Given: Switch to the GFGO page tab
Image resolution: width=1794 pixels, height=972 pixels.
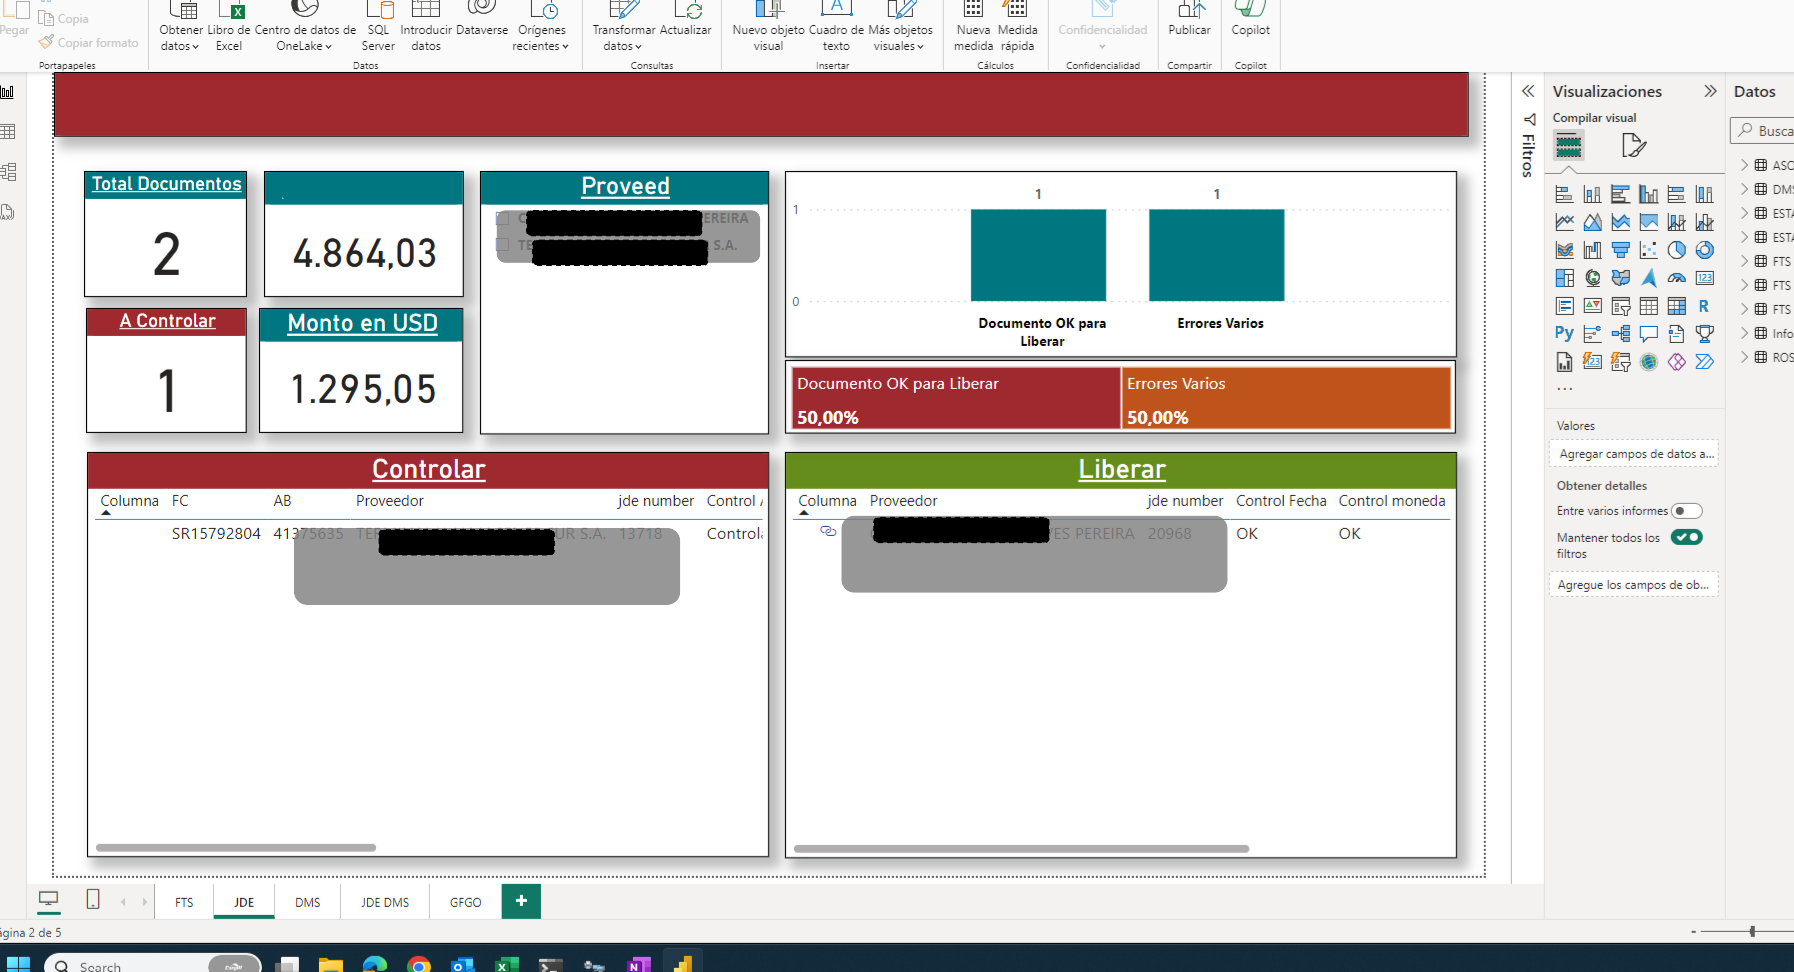Looking at the screenshot, I should click(x=464, y=901).
